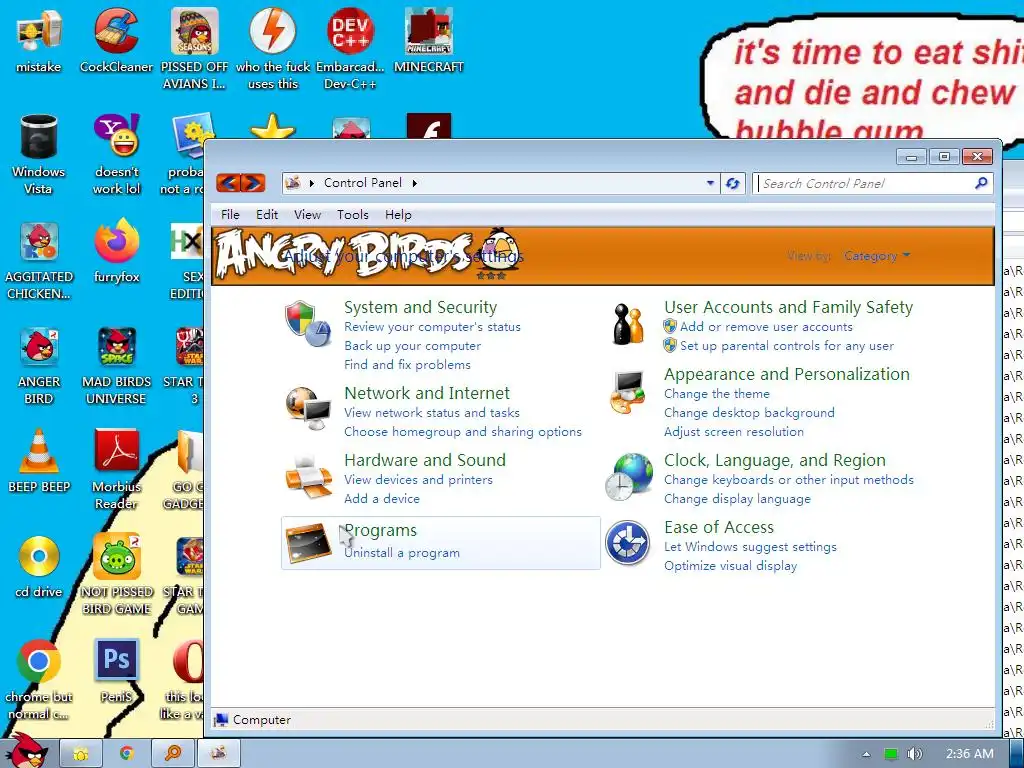Open Back up your computer link
1024x768 pixels.
412,346
